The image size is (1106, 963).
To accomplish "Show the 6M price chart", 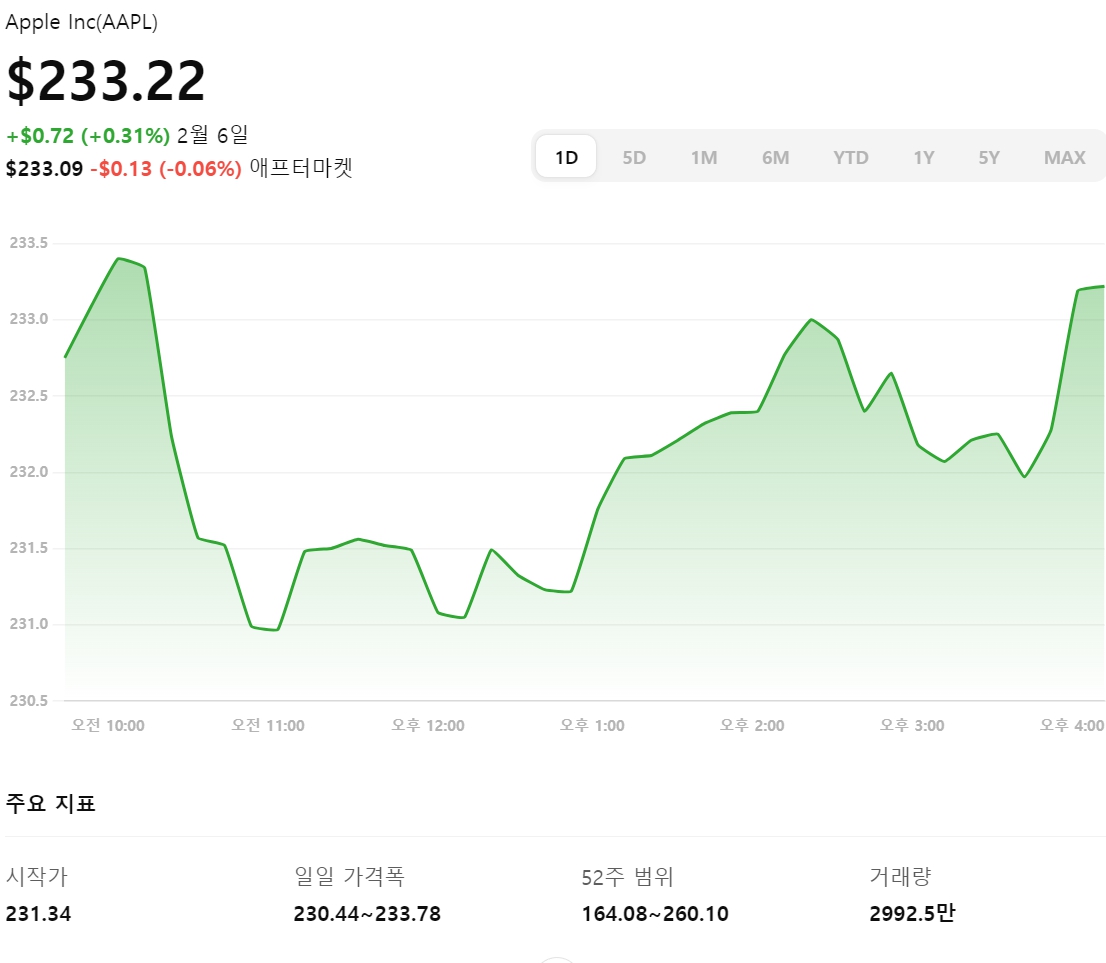I will click(x=775, y=157).
